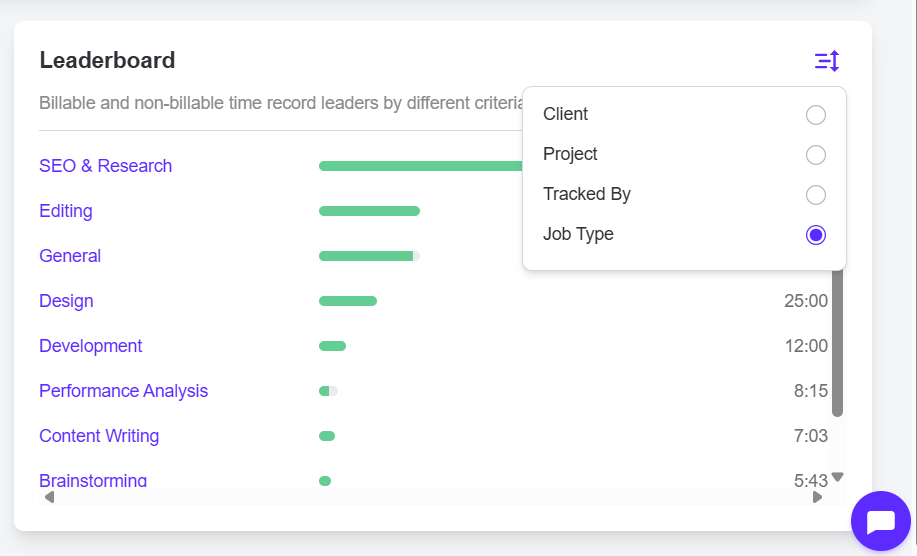This screenshot has width=917, height=556.
Task: Click the scroll left arrow
Action: tap(49, 497)
